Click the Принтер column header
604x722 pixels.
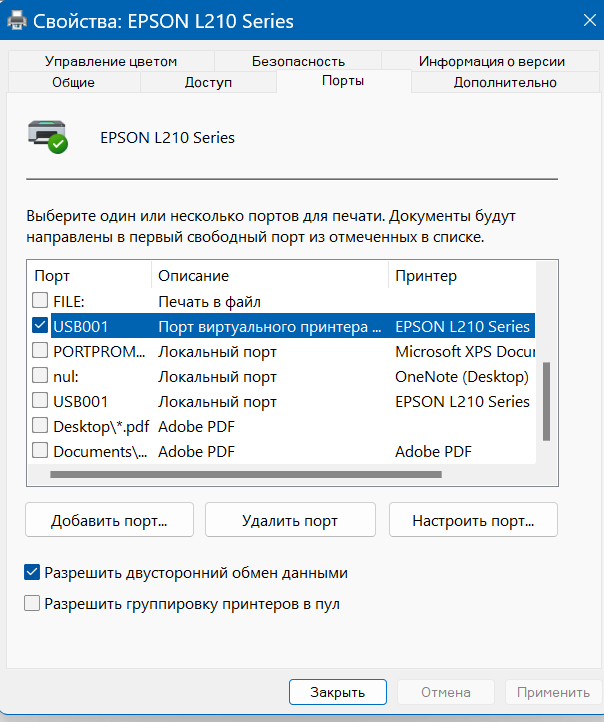(462, 275)
